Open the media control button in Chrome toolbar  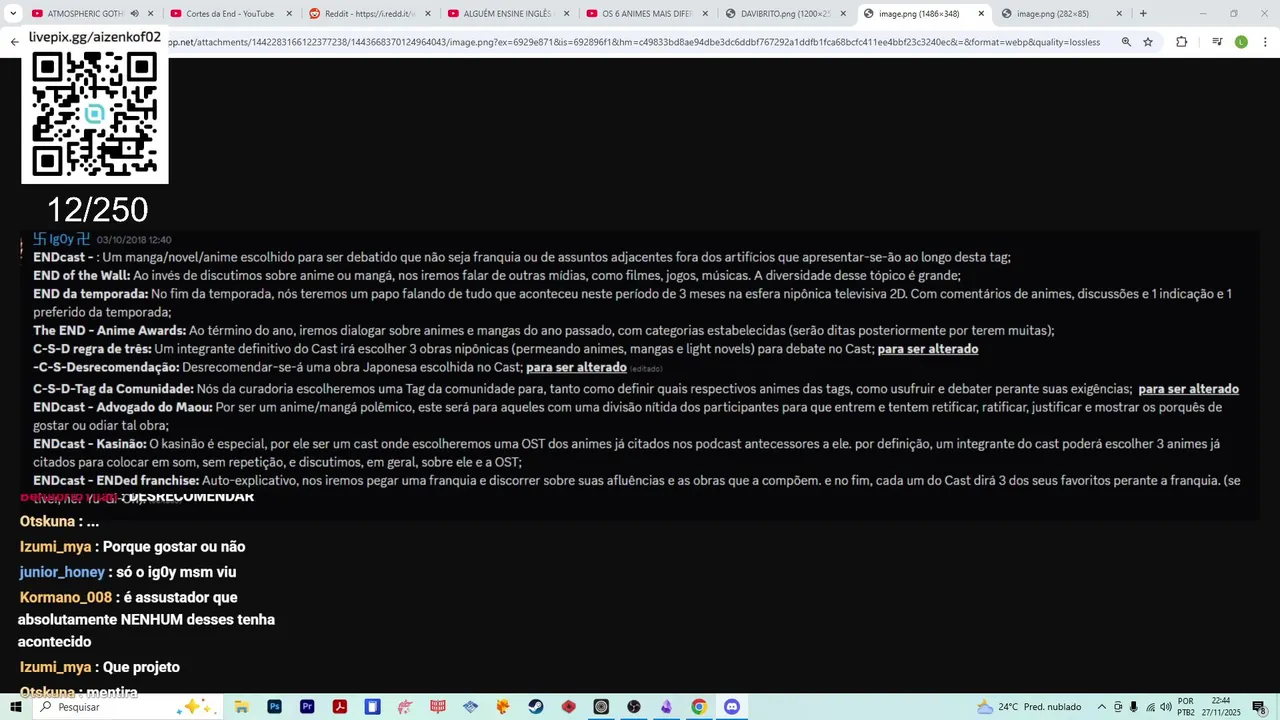pyautogui.click(x=1217, y=42)
